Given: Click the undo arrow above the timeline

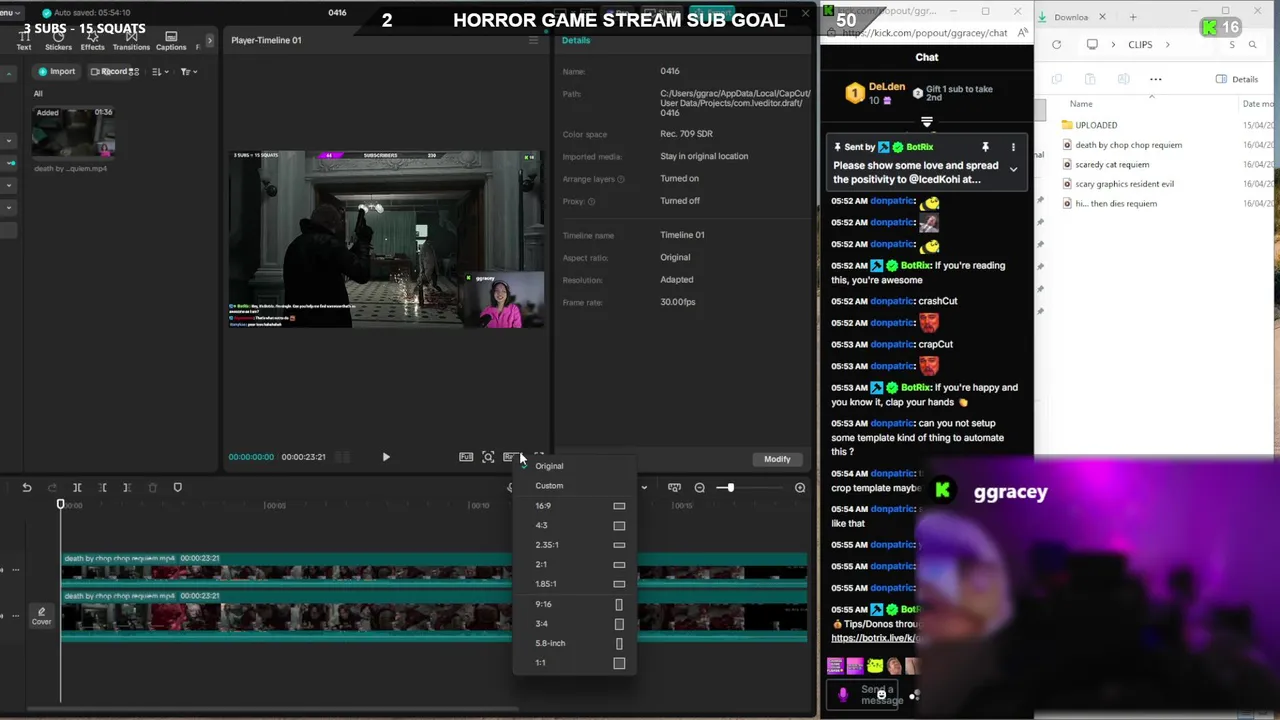Looking at the screenshot, I should point(27,487).
